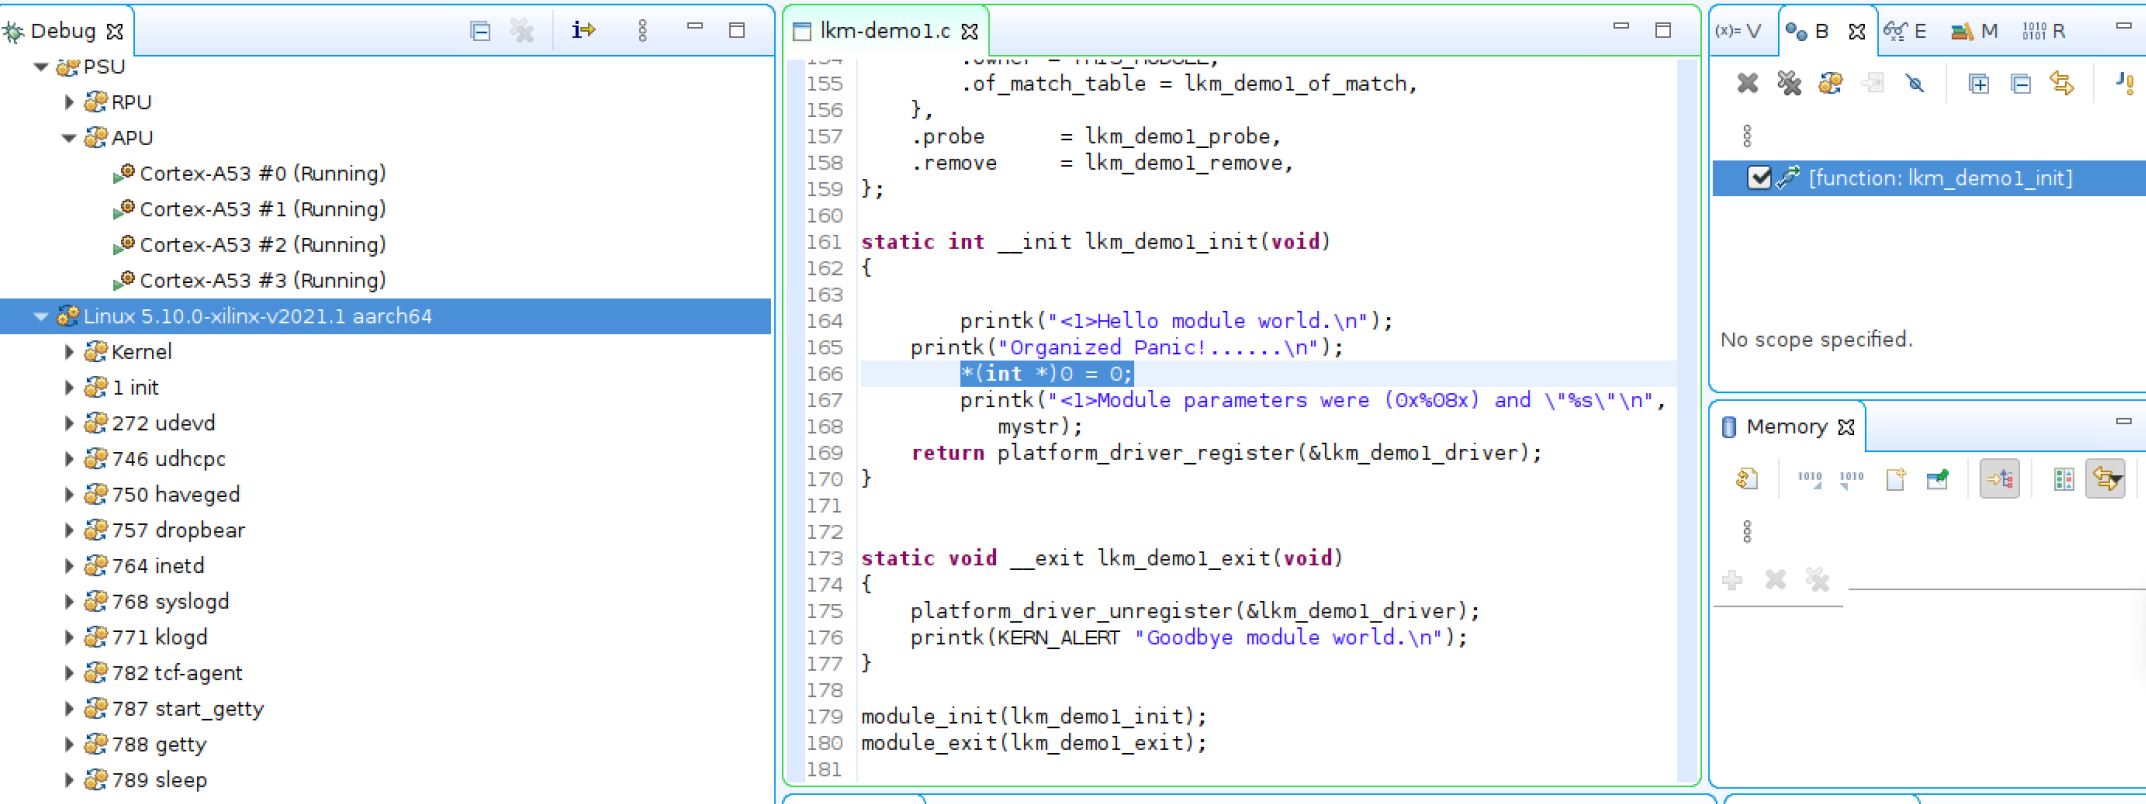This screenshot has height=804, width=2146.
Task: Expand all breakpoints in Breakpoints view
Action: coord(1978,83)
